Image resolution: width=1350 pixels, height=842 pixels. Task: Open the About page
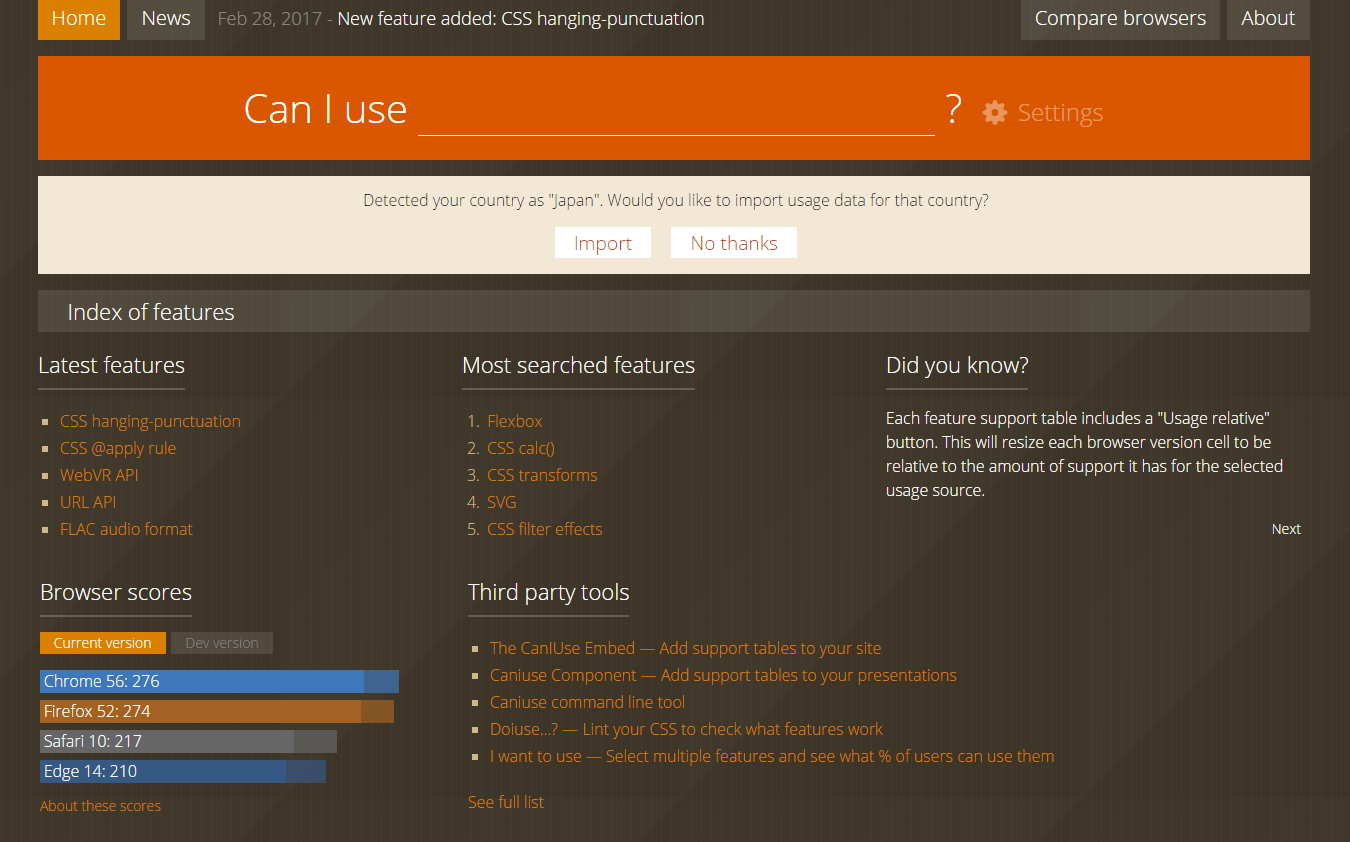(1268, 19)
